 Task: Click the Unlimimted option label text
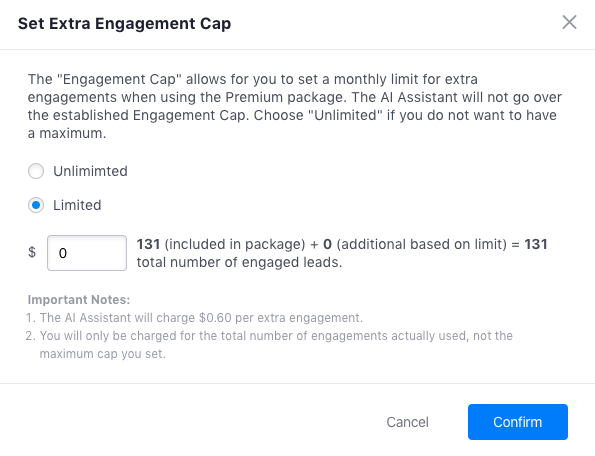pos(90,171)
